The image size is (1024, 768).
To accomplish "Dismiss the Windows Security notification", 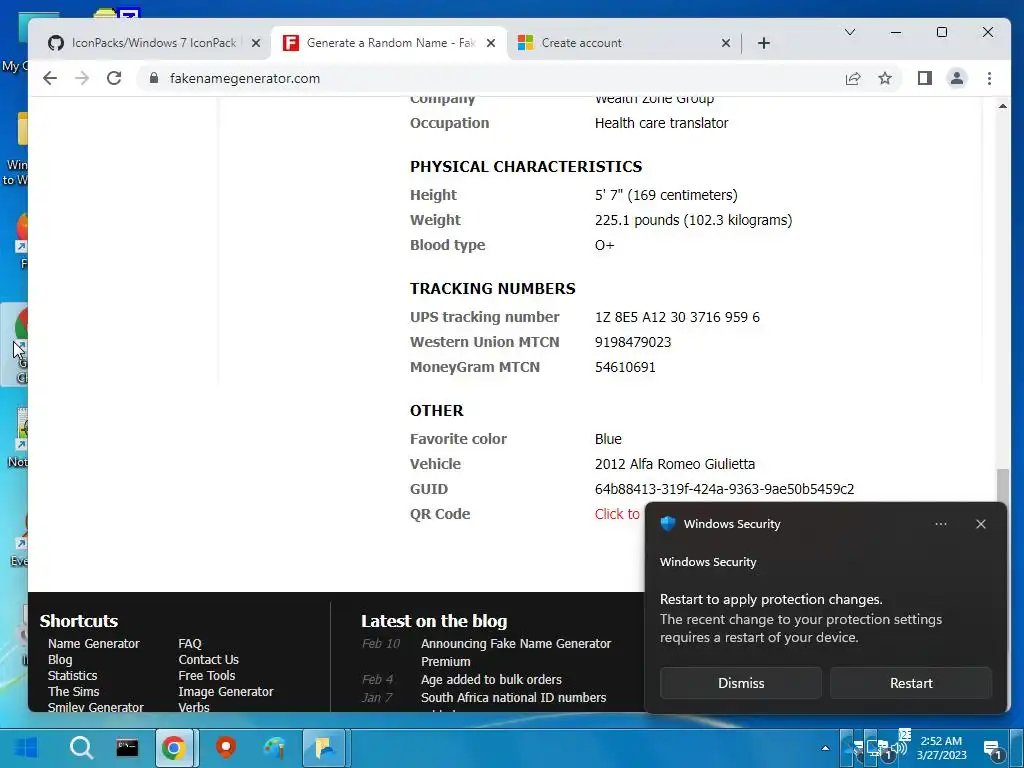I will pyautogui.click(x=741, y=683).
